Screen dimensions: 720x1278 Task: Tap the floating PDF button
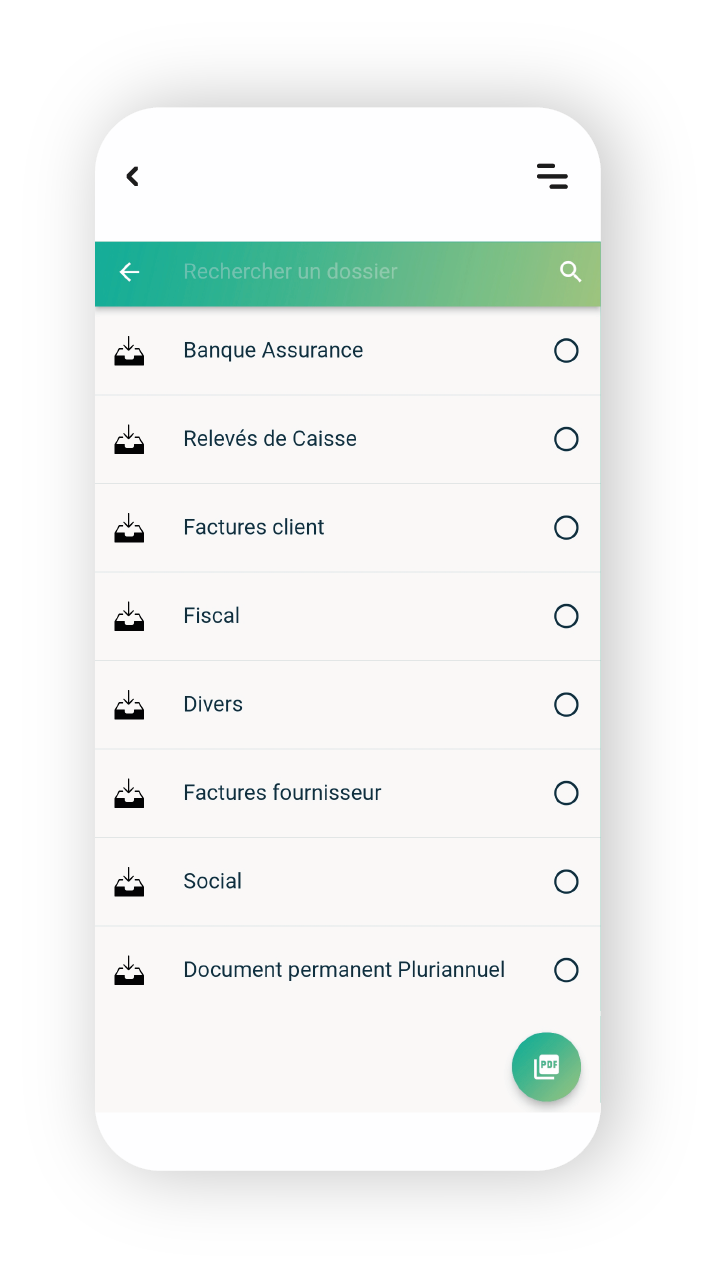(x=546, y=1067)
